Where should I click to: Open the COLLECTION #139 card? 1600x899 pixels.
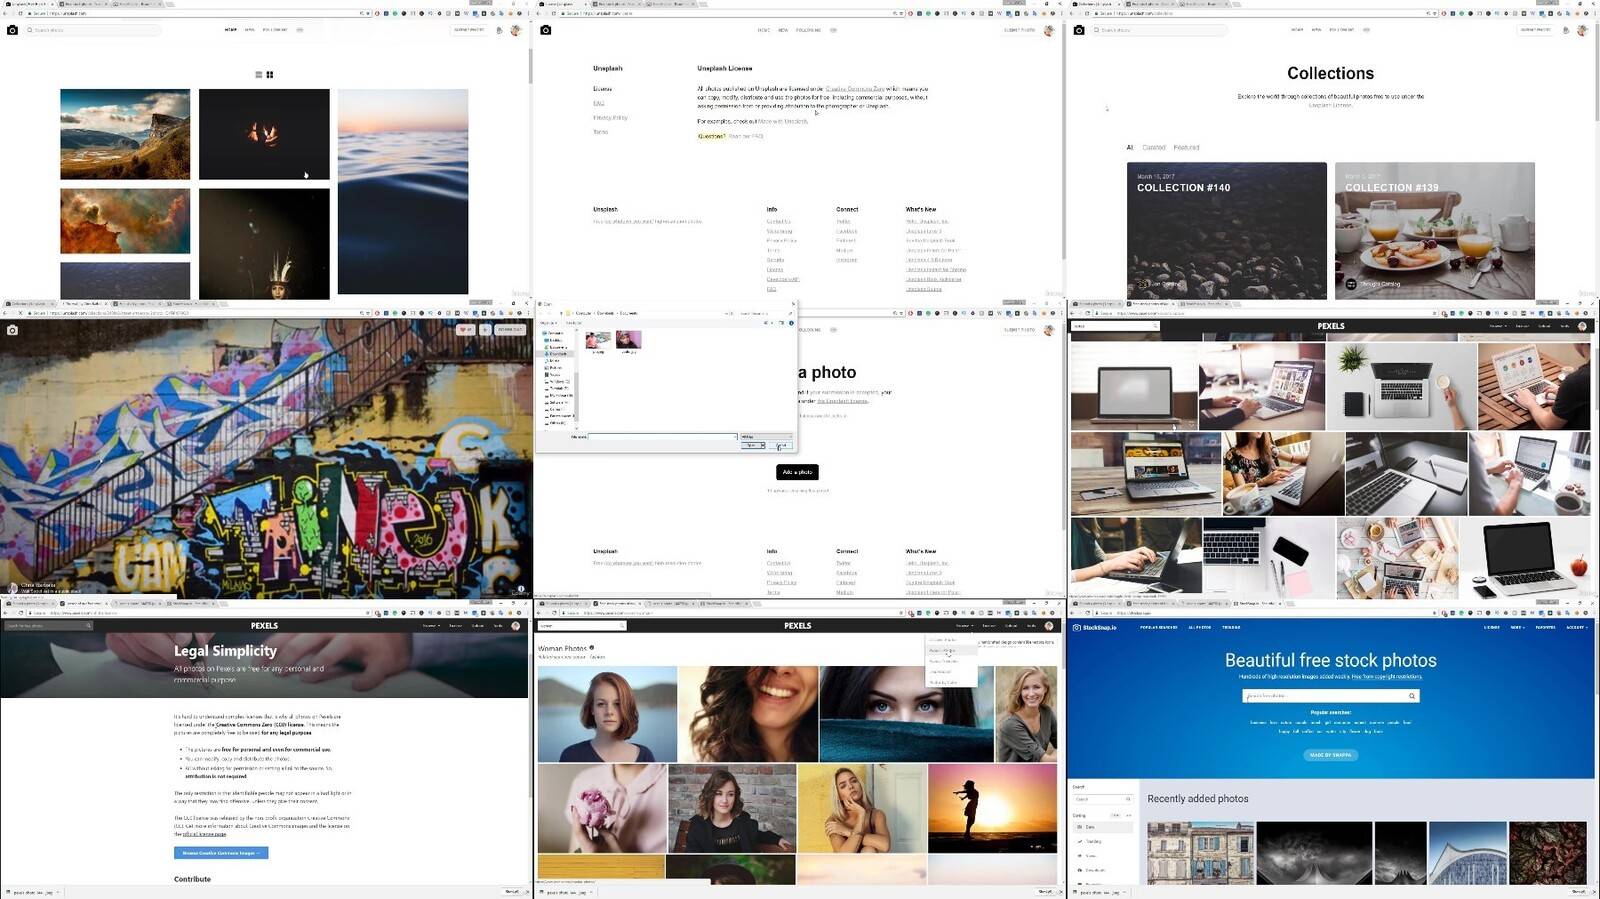[1434, 231]
